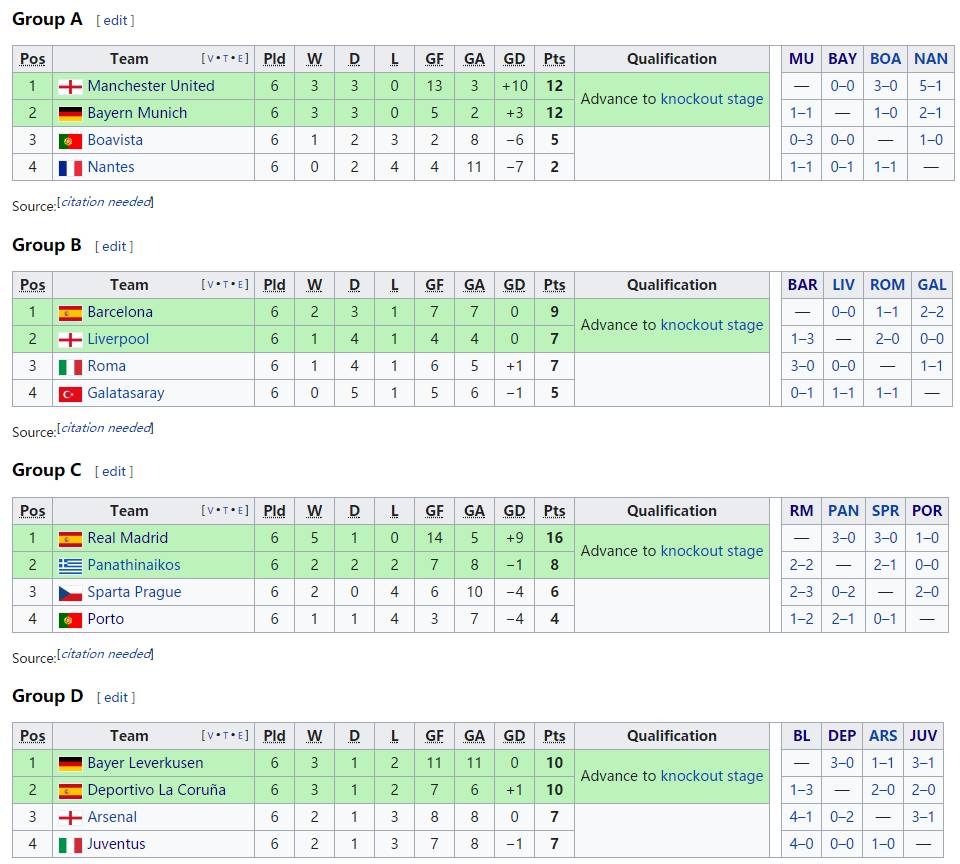Click the 5–1 result against Nantes

pos(931,86)
